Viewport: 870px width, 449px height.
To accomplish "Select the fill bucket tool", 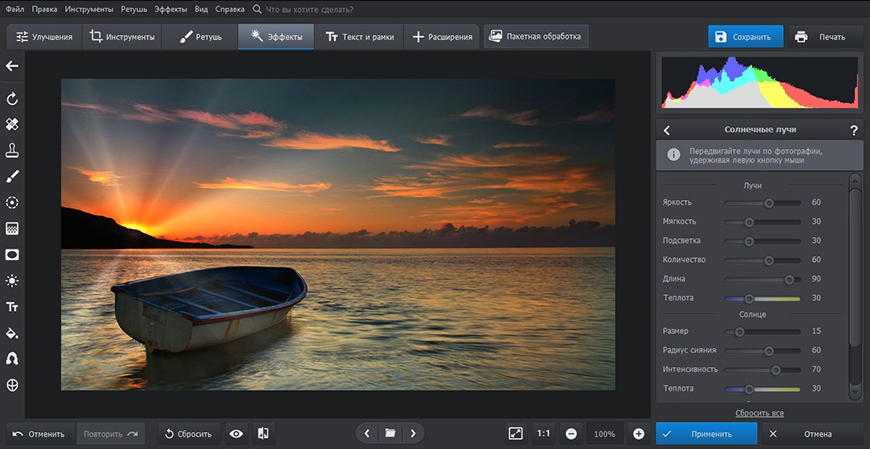I will pyautogui.click(x=12, y=333).
